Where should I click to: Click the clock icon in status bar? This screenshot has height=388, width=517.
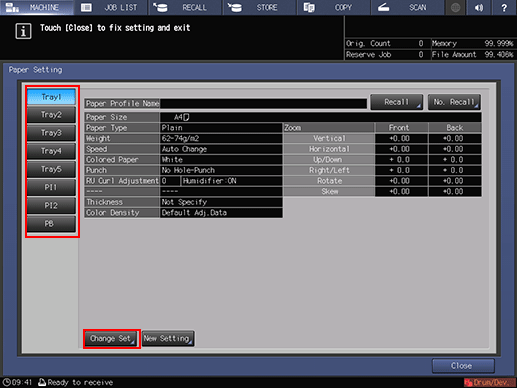(7, 382)
